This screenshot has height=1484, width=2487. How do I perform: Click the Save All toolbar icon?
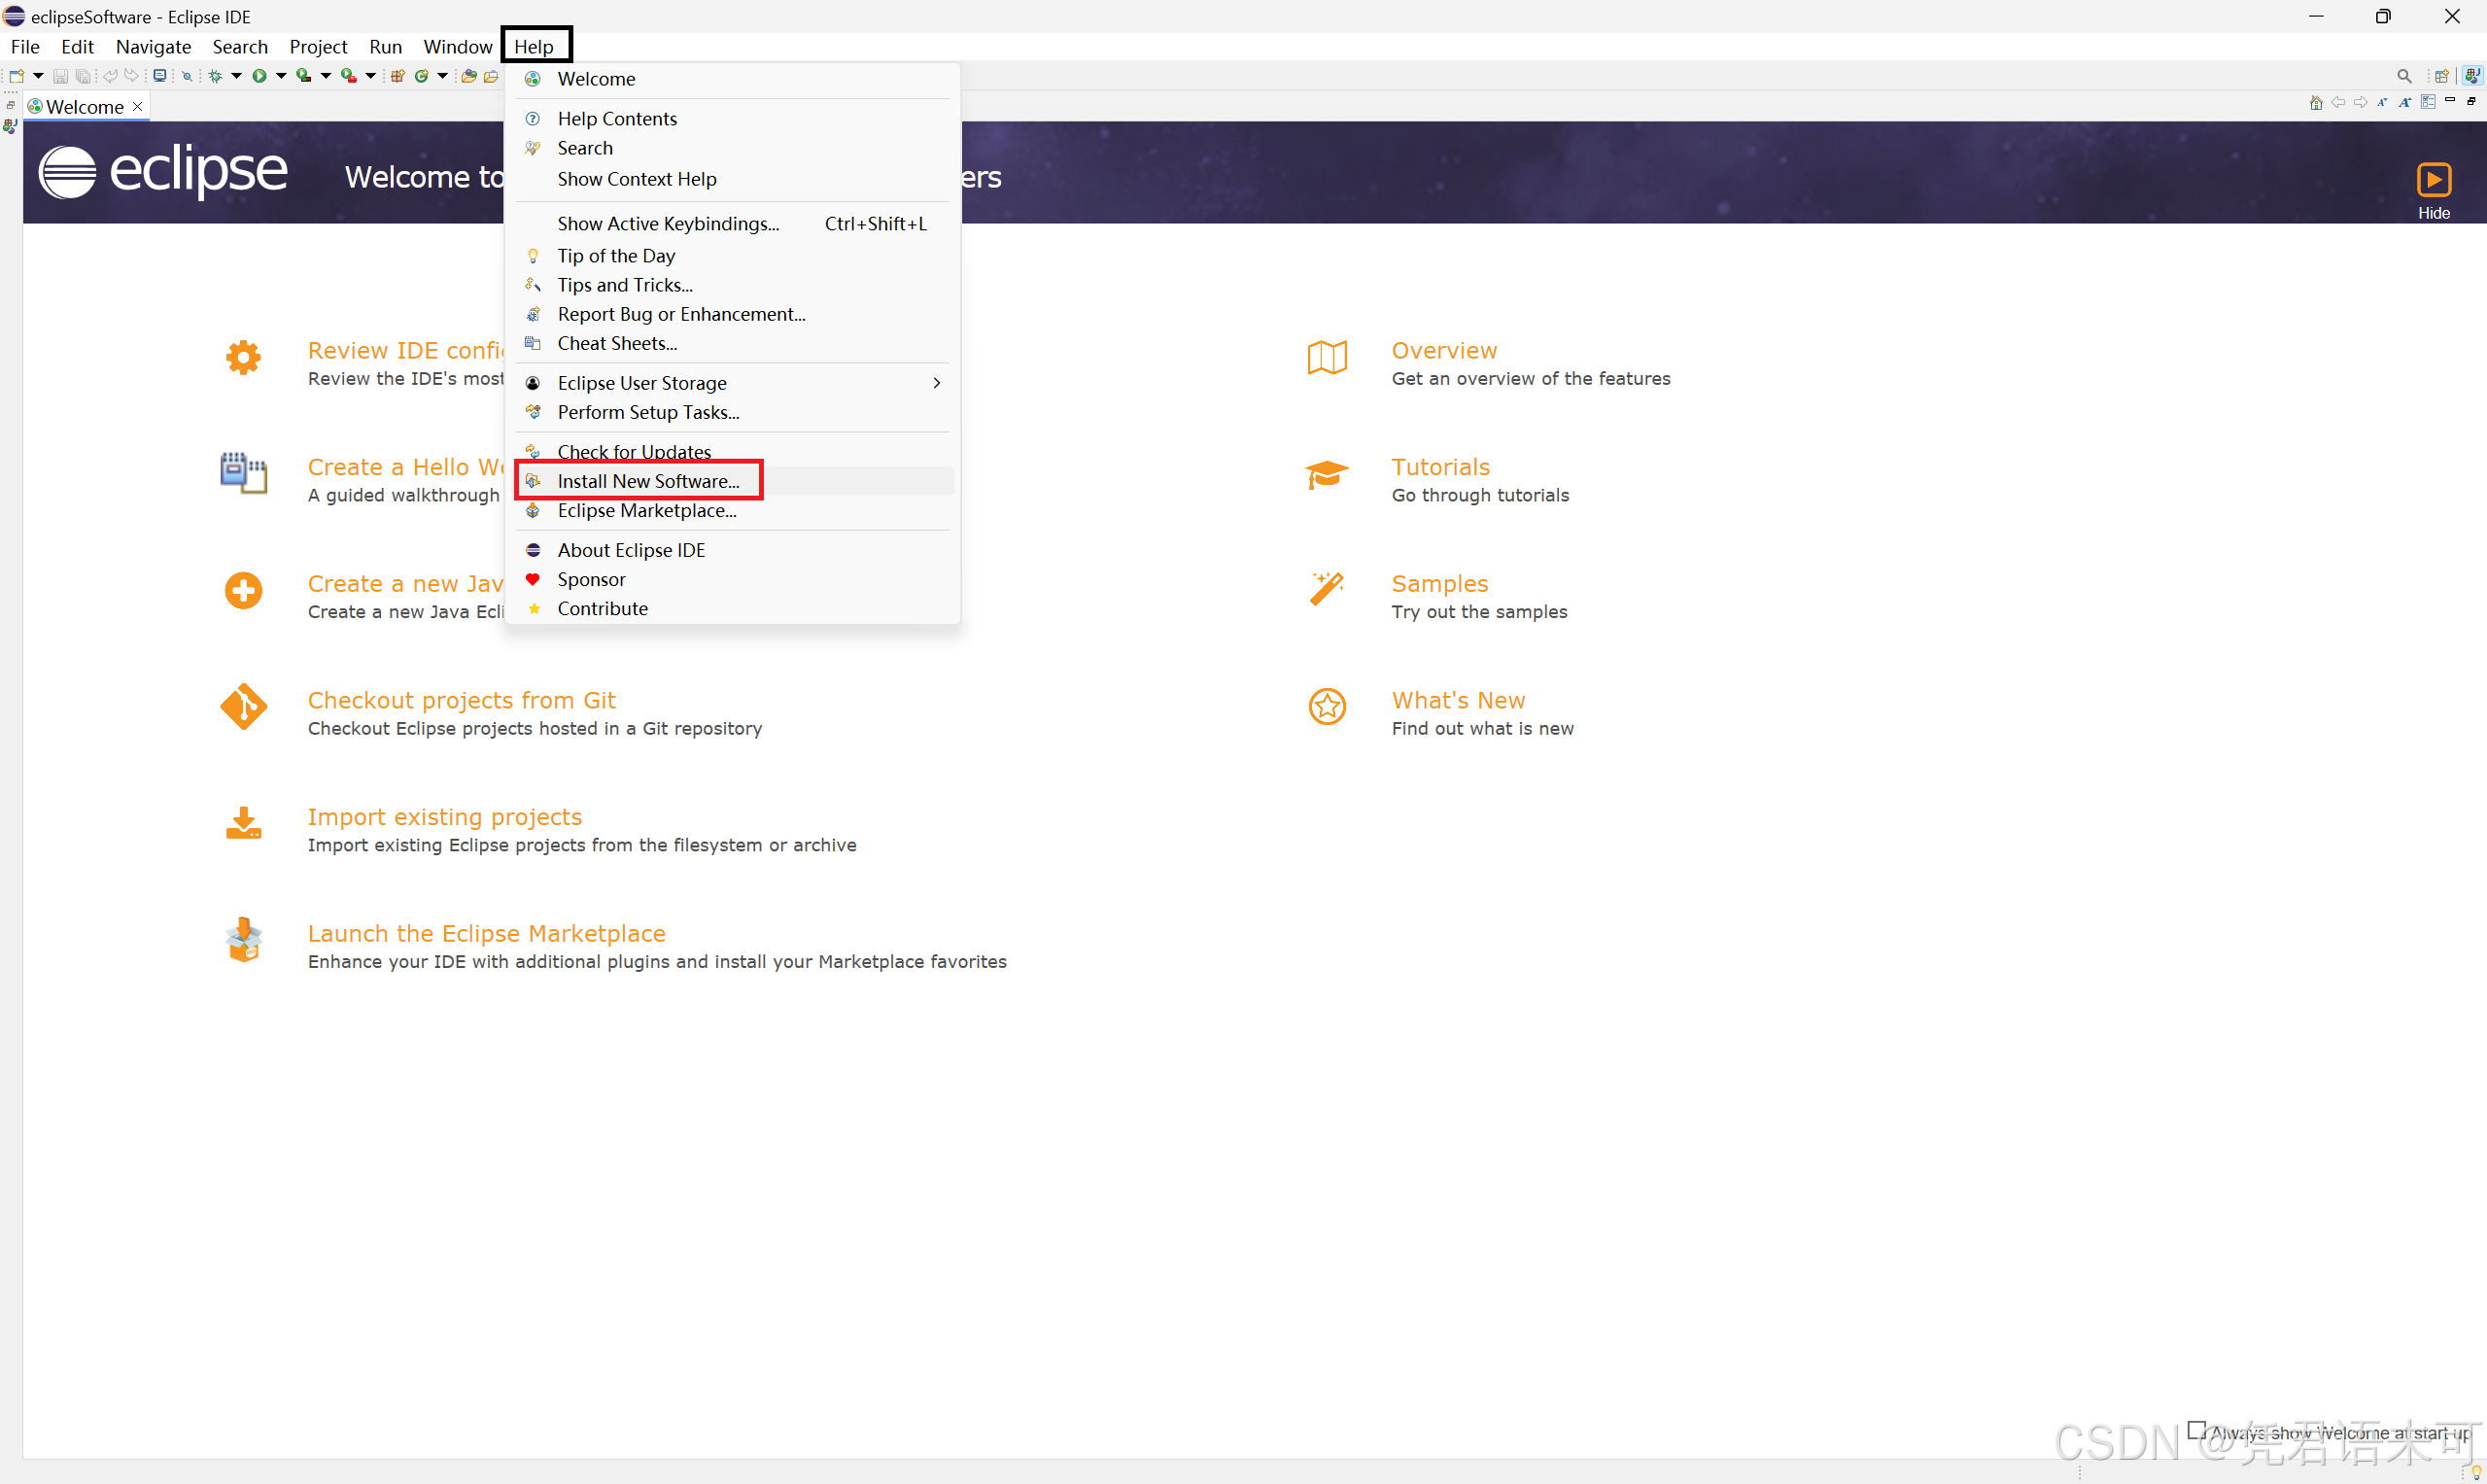pyautogui.click(x=83, y=76)
